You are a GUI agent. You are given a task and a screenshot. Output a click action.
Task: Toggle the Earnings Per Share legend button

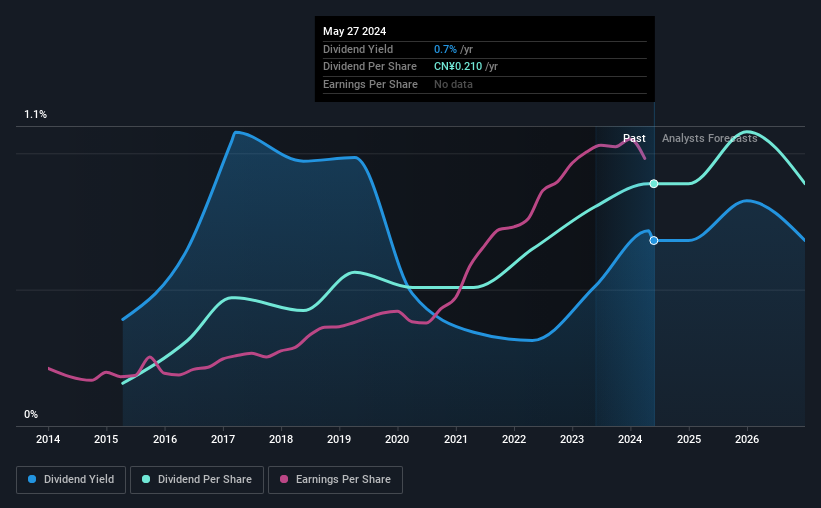coord(335,480)
